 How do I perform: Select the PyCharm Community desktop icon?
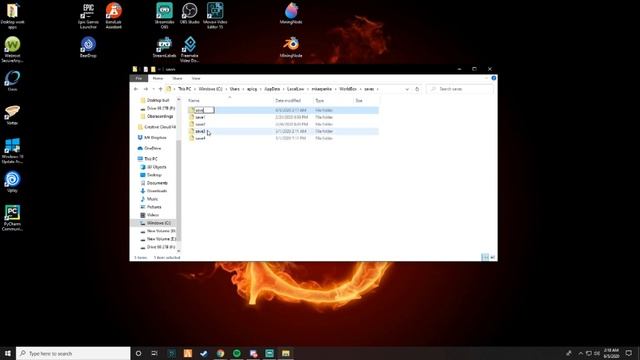(12, 218)
